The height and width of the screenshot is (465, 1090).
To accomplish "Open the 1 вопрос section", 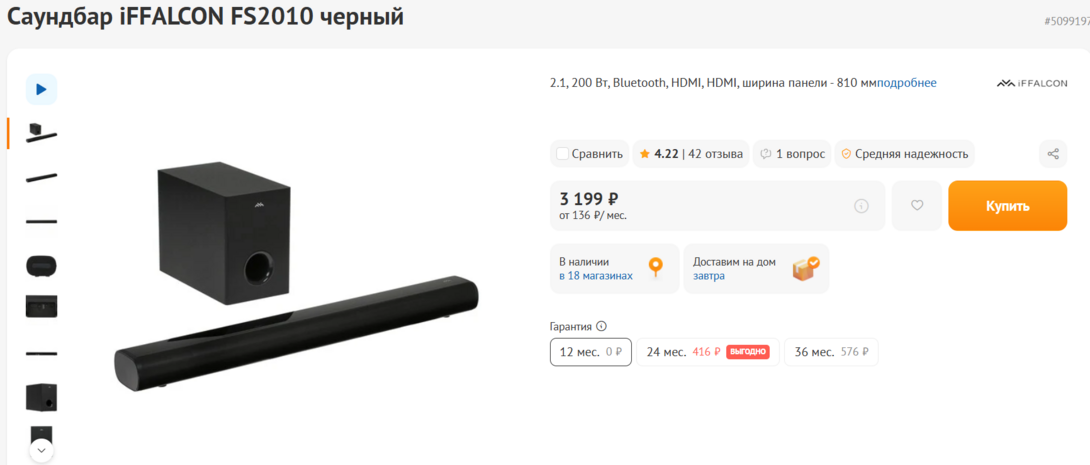I will tap(793, 154).
